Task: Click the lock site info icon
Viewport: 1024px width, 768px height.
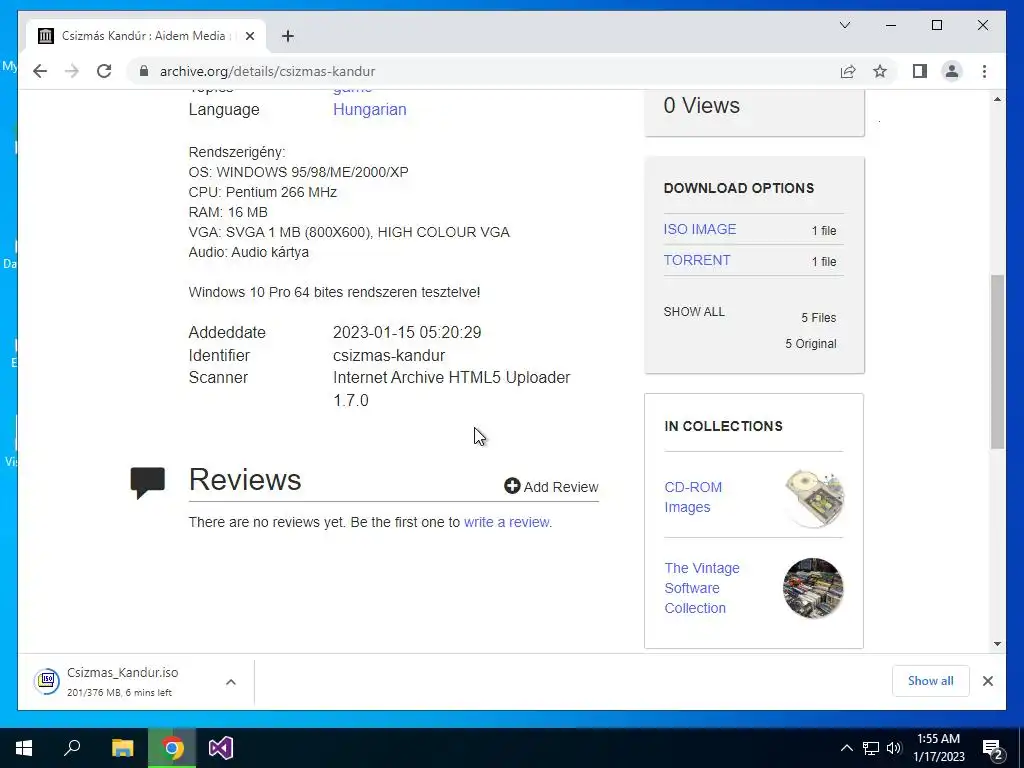Action: click(144, 71)
